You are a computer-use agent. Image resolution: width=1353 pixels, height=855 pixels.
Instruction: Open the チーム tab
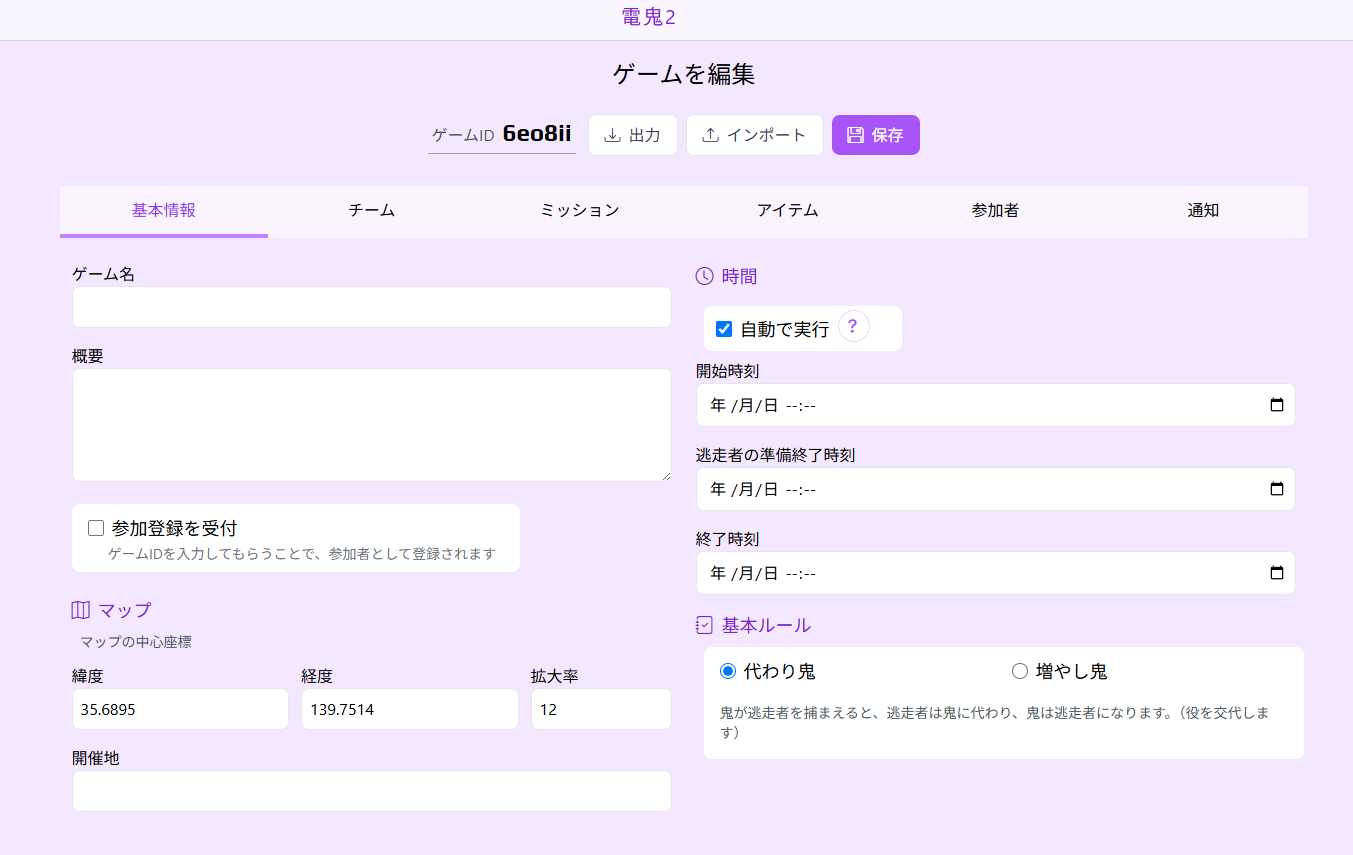tap(372, 211)
